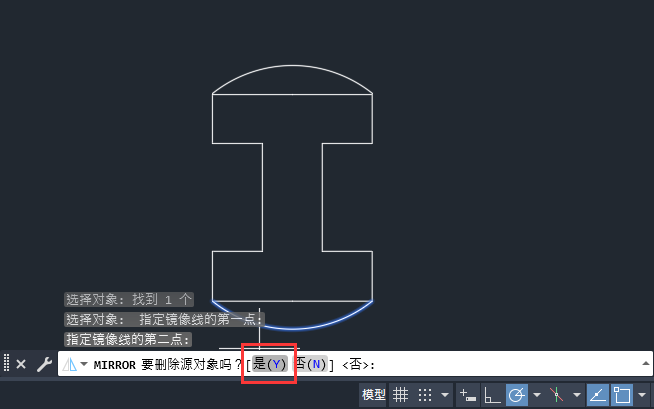The height and width of the screenshot is (409, 654).
Task: Toggle polar tracking icon
Action: (x=517, y=394)
